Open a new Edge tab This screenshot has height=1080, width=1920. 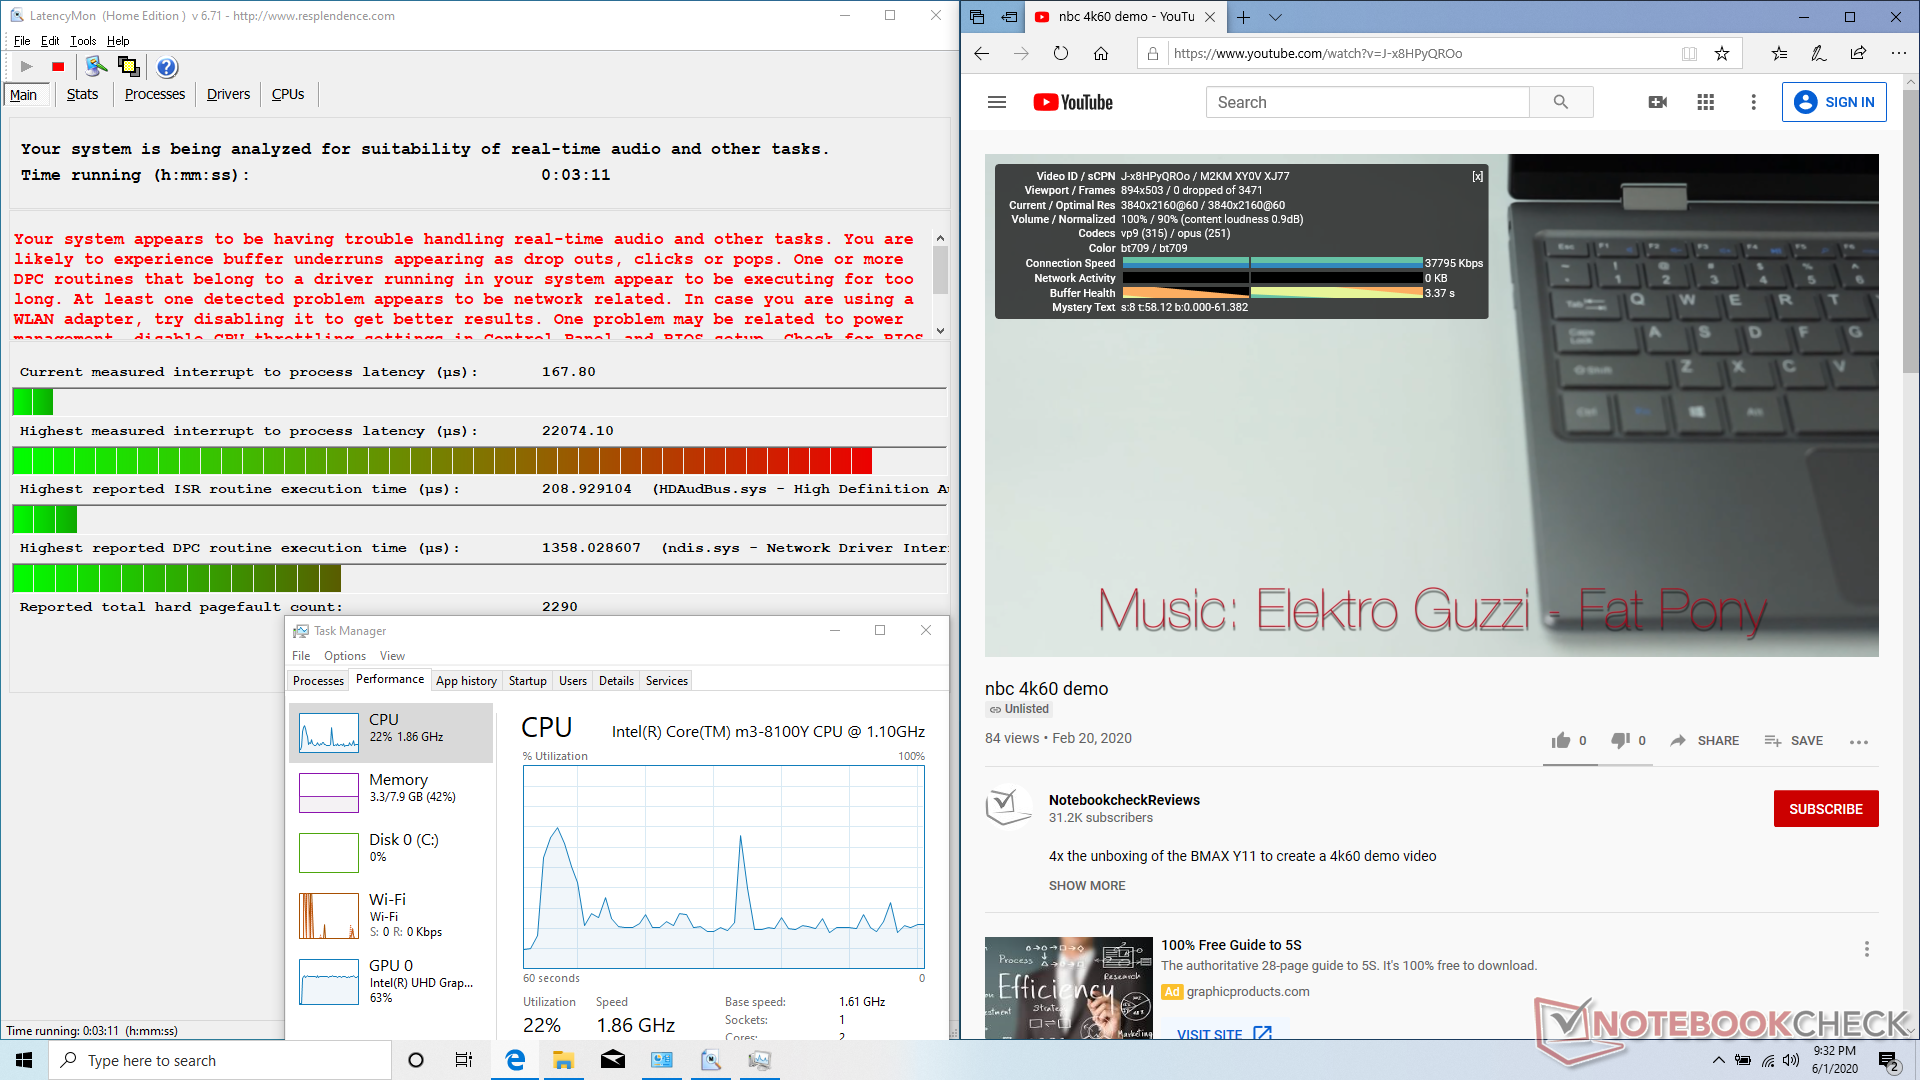pos(1243,17)
